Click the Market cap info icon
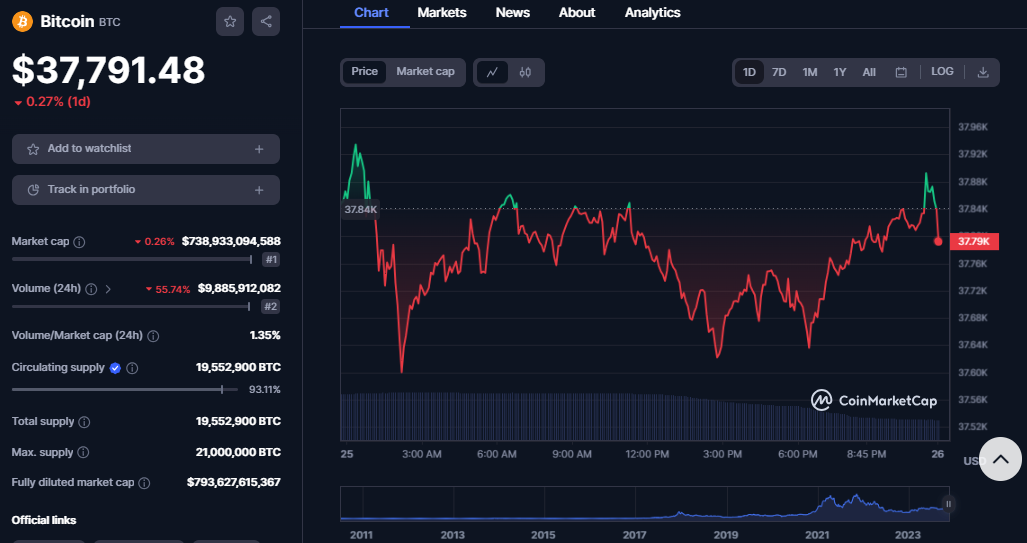This screenshot has height=543, width=1027. click(80, 242)
